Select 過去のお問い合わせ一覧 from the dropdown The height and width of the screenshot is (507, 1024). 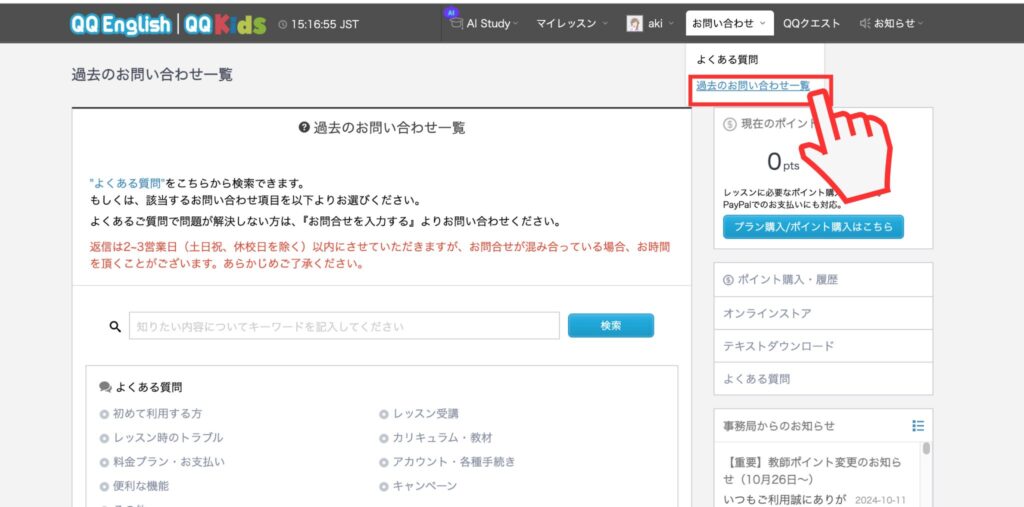click(x=752, y=86)
